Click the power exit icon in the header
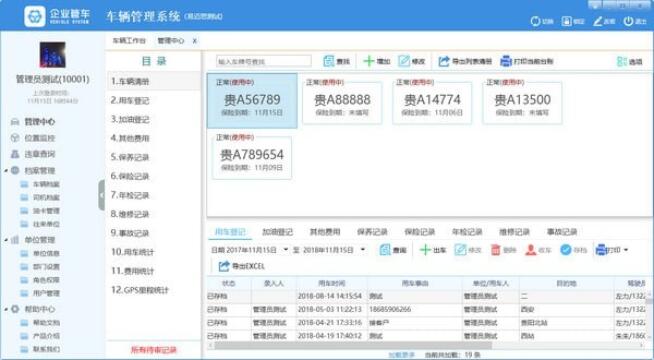 [x=629, y=21]
